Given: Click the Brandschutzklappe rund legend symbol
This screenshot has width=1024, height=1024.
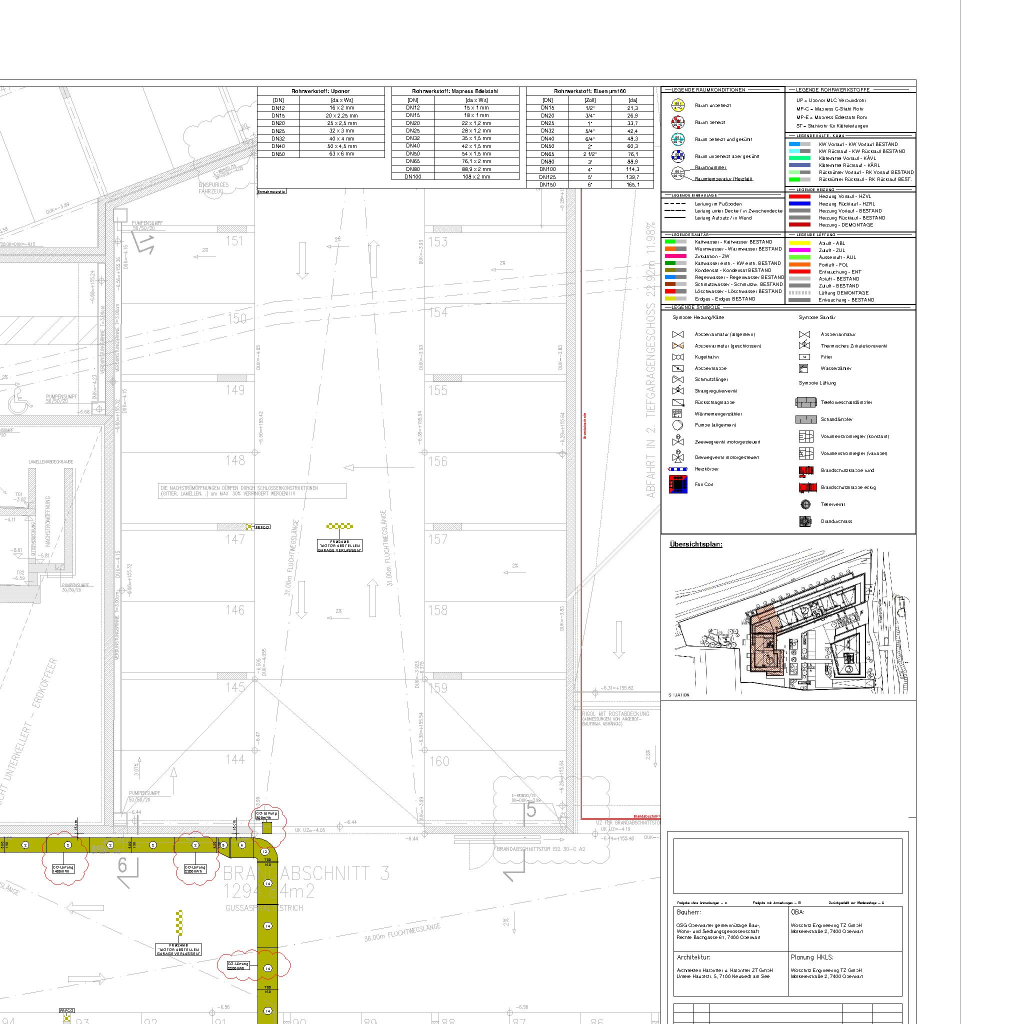Looking at the screenshot, I should (805, 470).
